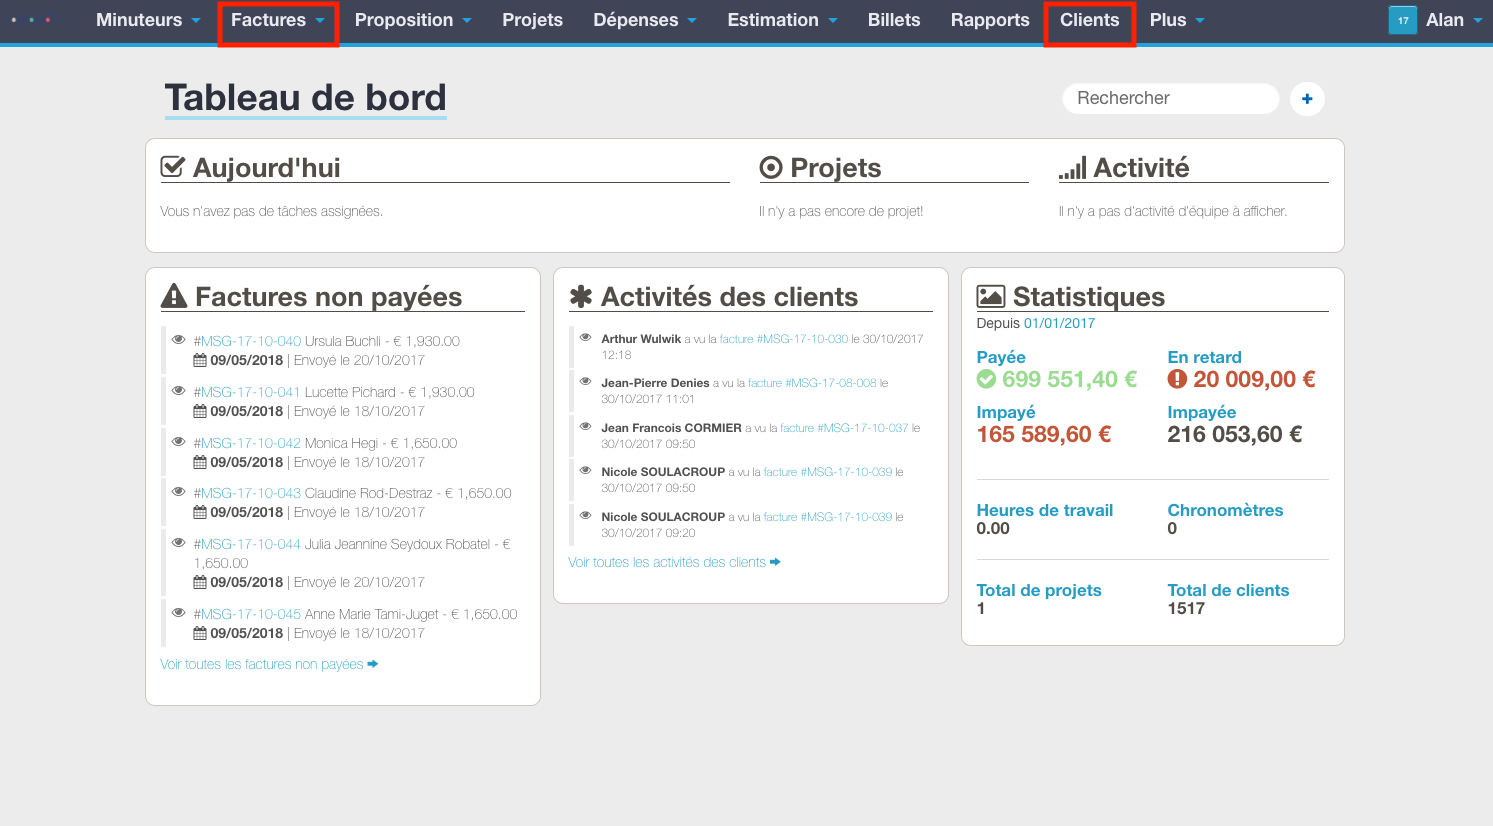Open the Rapports page
1493x826 pixels.
click(990, 20)
